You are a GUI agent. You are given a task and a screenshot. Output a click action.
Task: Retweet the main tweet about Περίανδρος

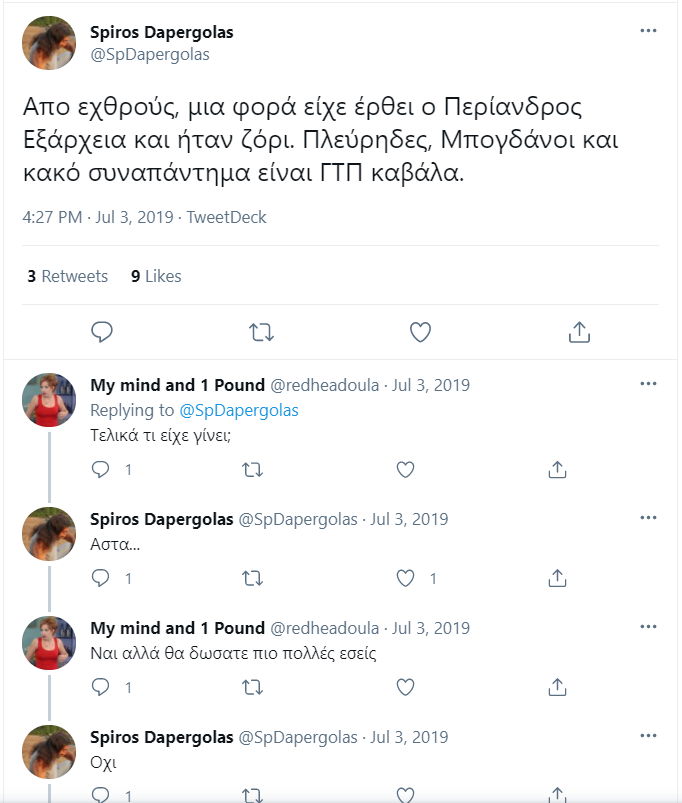(x=261, y=332)
